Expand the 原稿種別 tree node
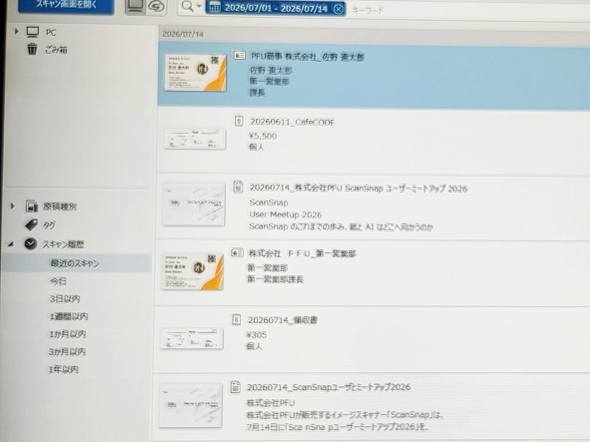The width and height of the screenshot is (590, 442). pyautogui.click(x=13, y=206)
